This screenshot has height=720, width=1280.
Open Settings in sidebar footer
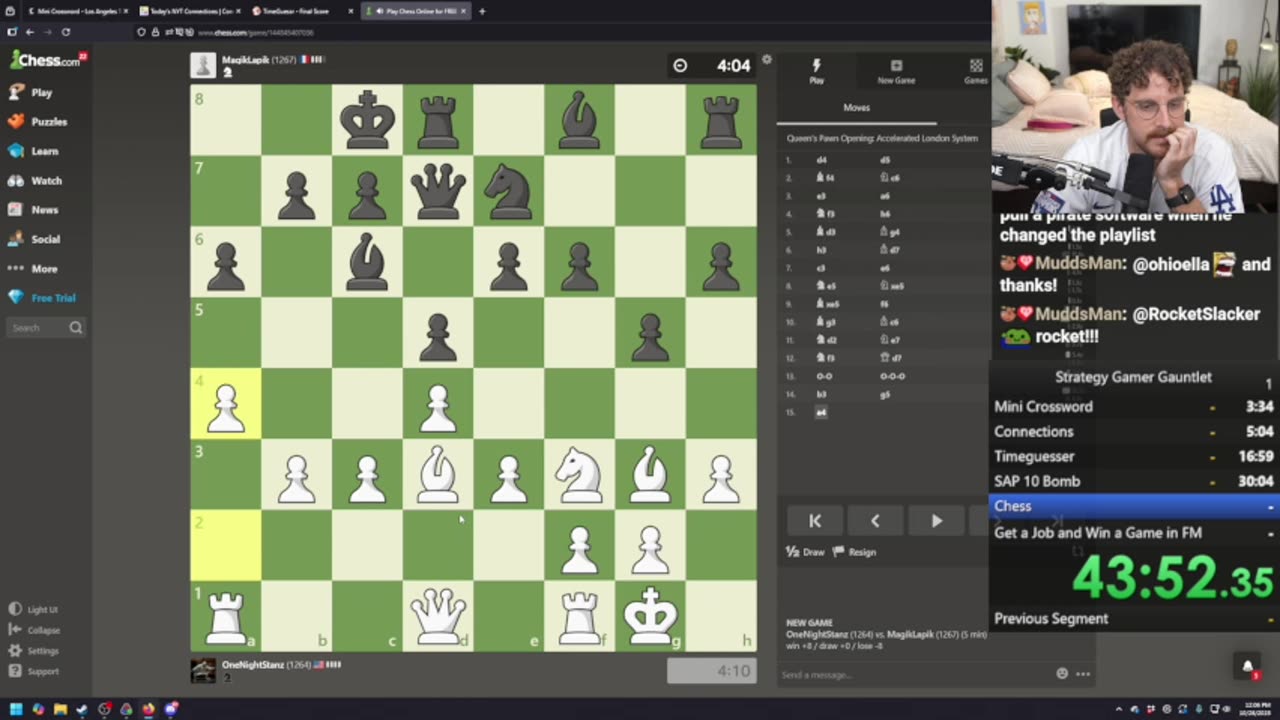tap(34, 651)
